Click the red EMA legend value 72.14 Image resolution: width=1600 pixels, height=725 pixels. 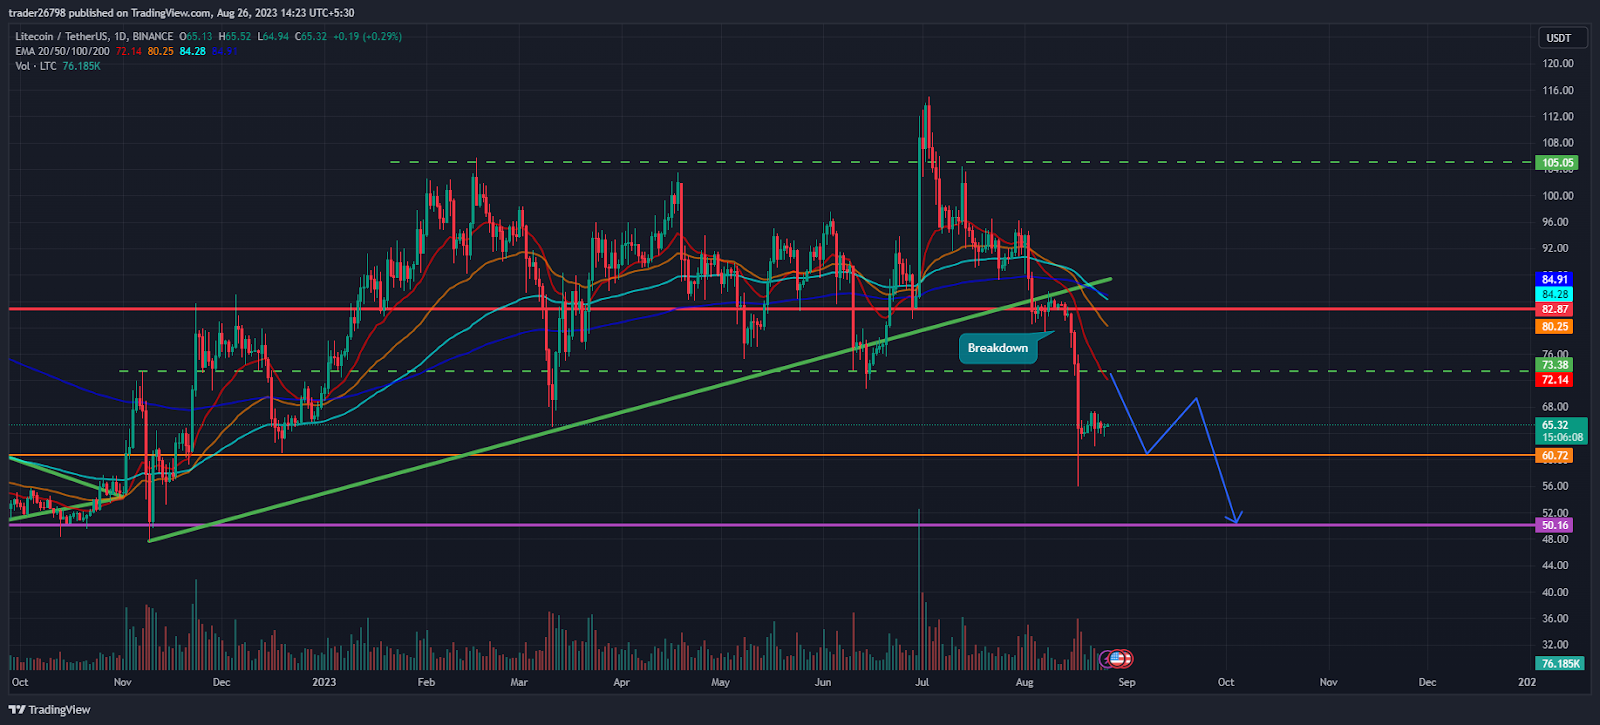click(x=128, y=51)
